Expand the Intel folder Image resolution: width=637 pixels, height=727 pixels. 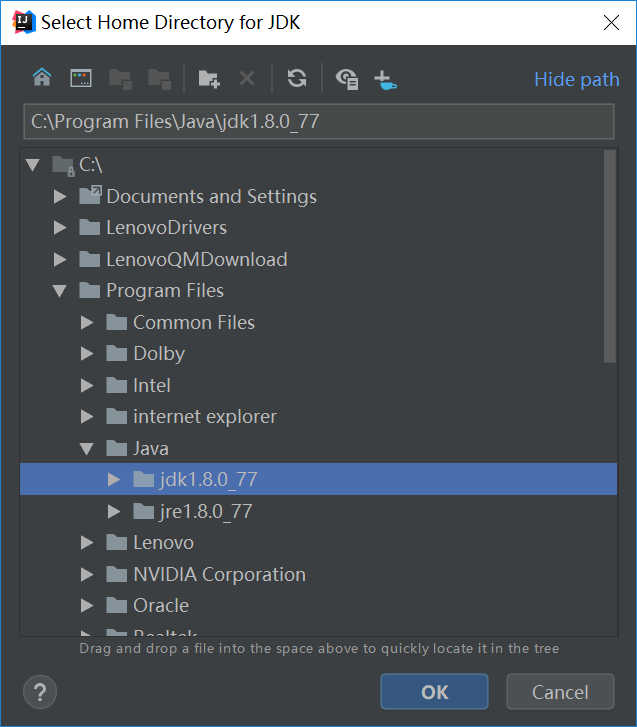(x=87, y=385)
